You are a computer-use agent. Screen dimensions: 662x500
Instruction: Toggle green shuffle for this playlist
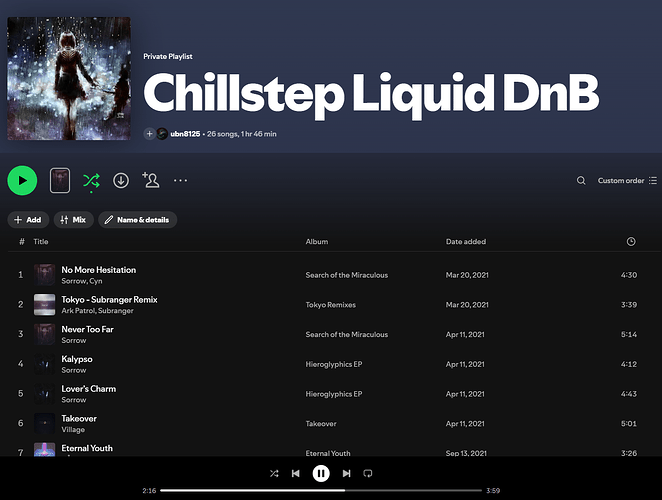[91, 181]
